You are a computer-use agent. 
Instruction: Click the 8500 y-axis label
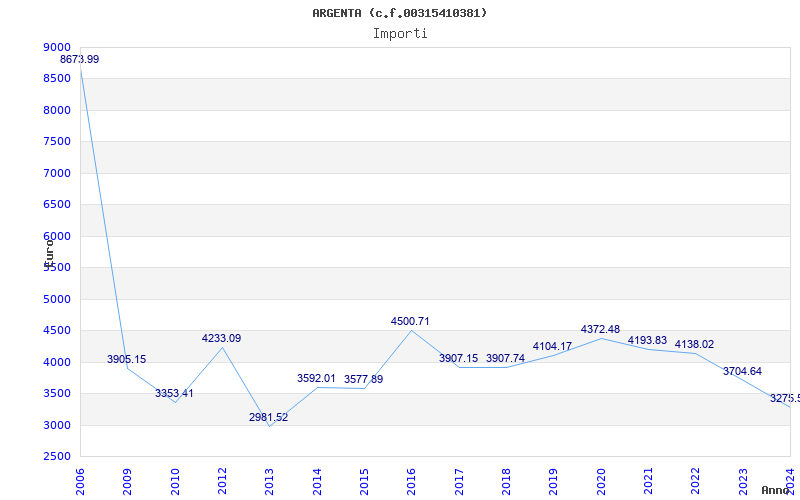click(57, 79)
